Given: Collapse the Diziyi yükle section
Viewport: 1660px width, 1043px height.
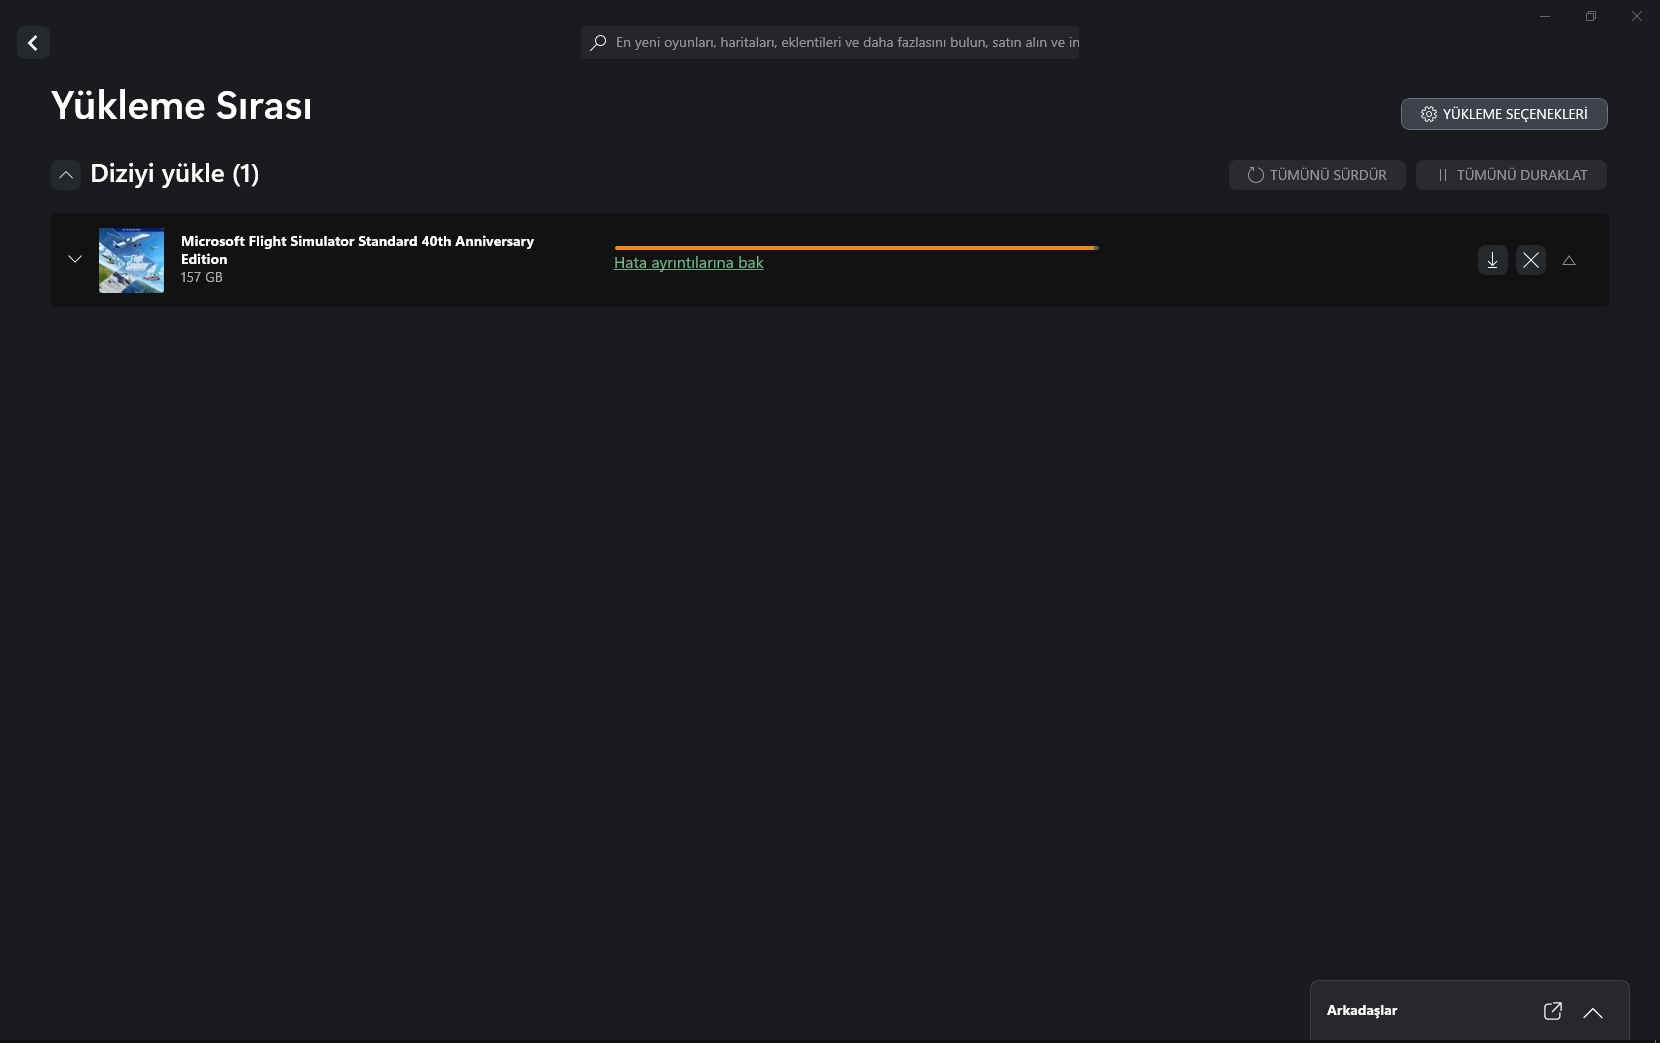Looking at the screenshot, I should coord(66,175).
